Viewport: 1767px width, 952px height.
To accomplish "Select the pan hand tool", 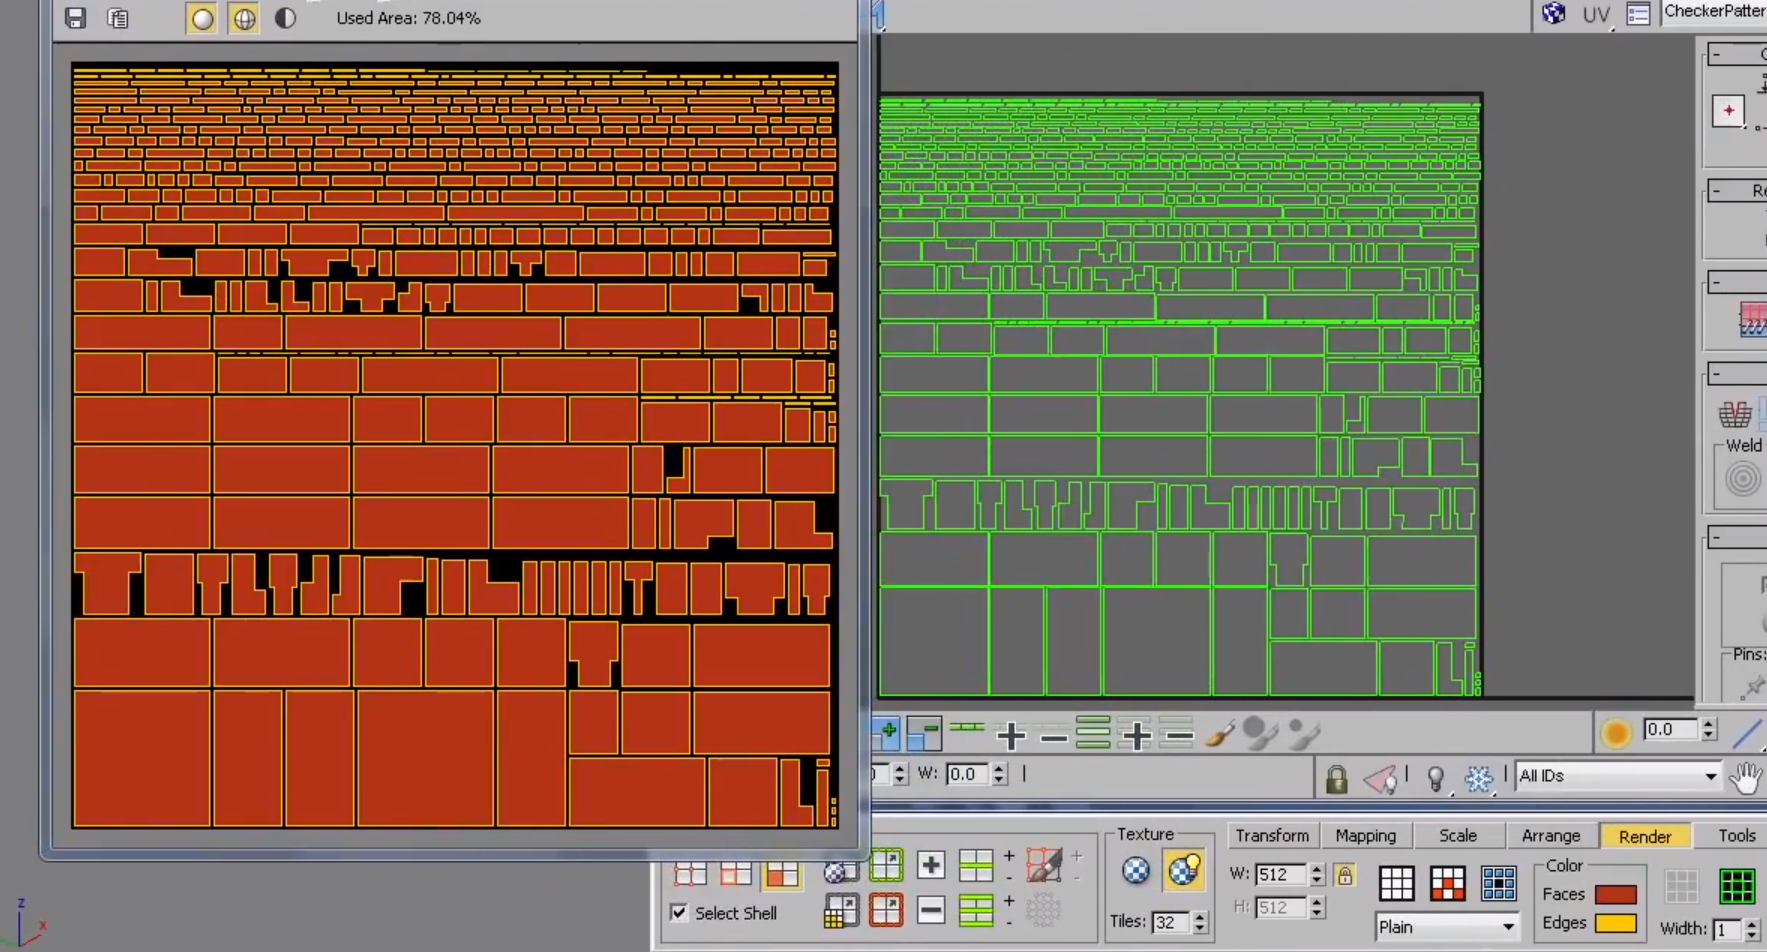I will pos(1746,777).
